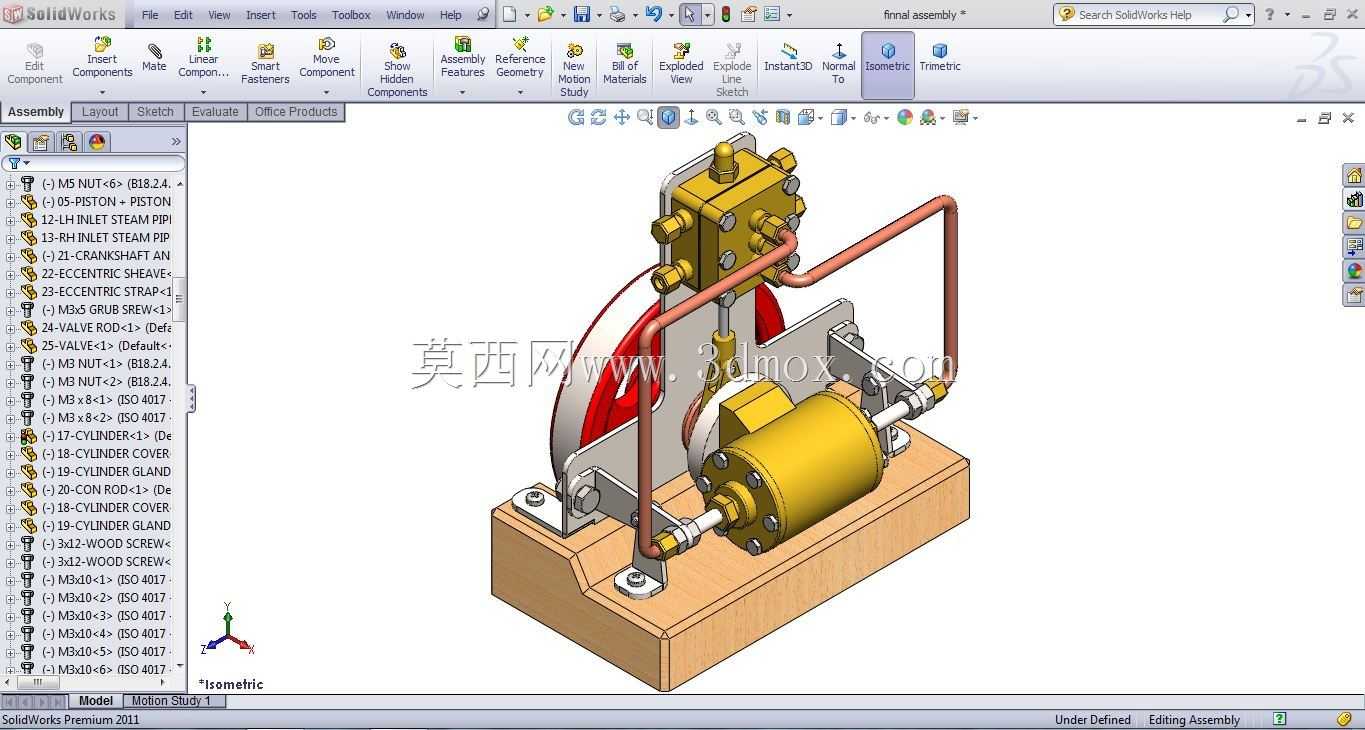1365x730 pixels.
Task: Click the New document icon
Action: click(509, 14)
